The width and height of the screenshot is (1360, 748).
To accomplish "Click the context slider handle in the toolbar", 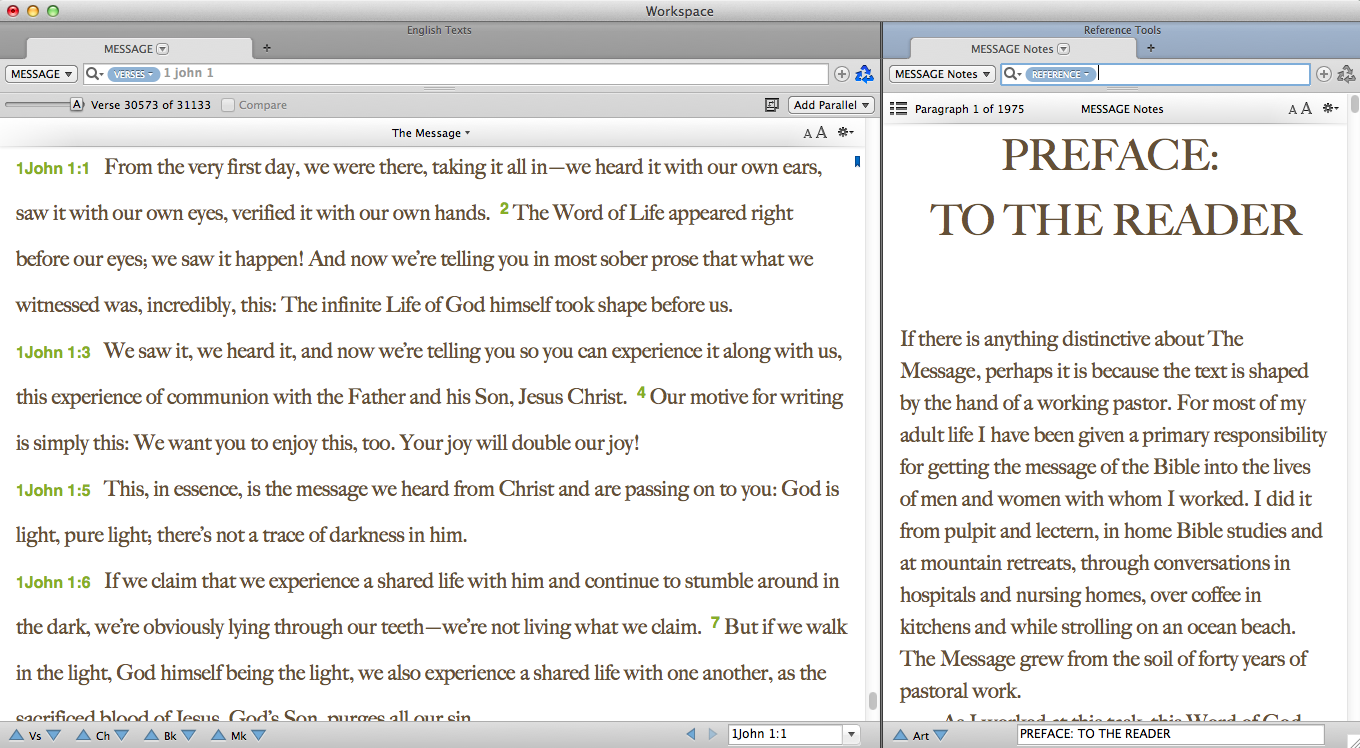I will click(76, 105).
